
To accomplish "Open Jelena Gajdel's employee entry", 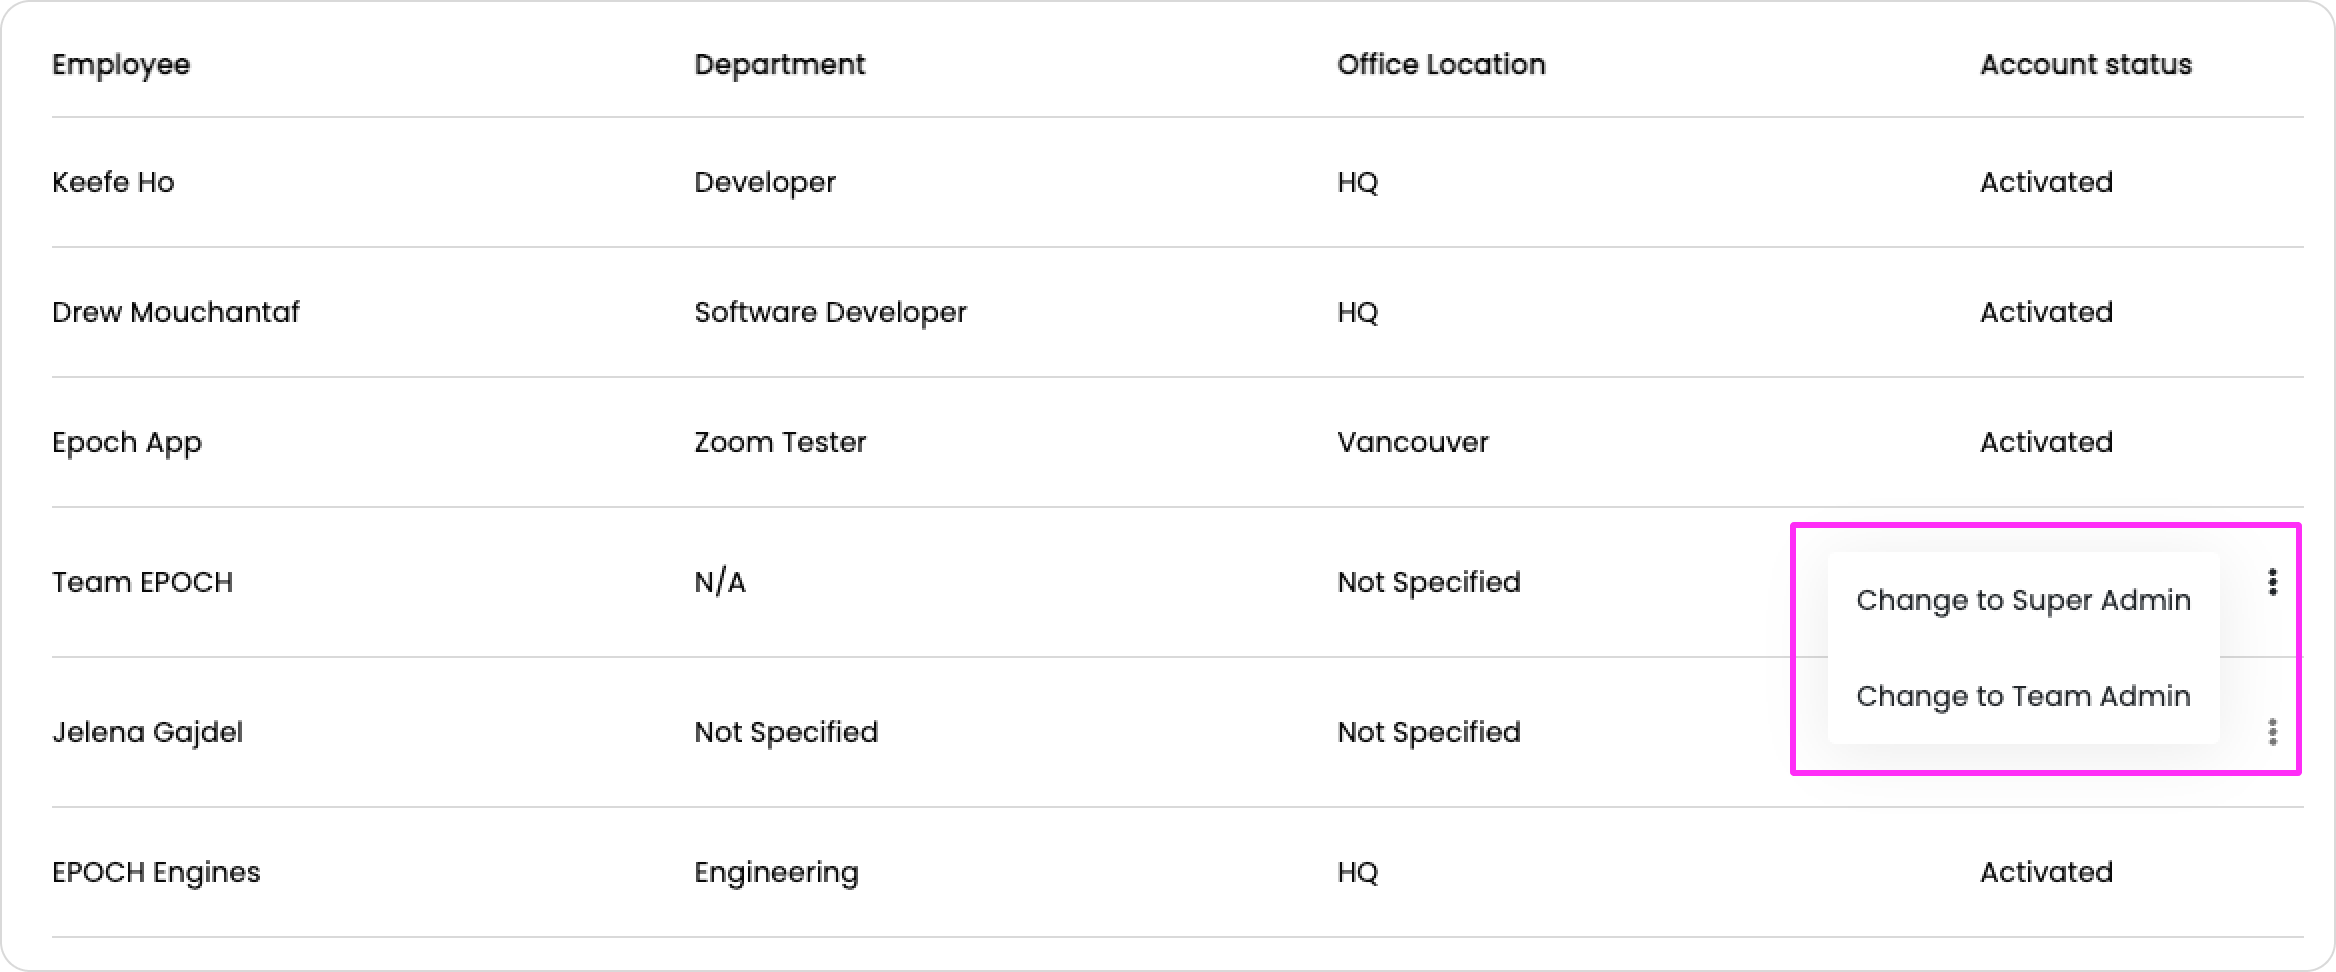I will (147, 732).
